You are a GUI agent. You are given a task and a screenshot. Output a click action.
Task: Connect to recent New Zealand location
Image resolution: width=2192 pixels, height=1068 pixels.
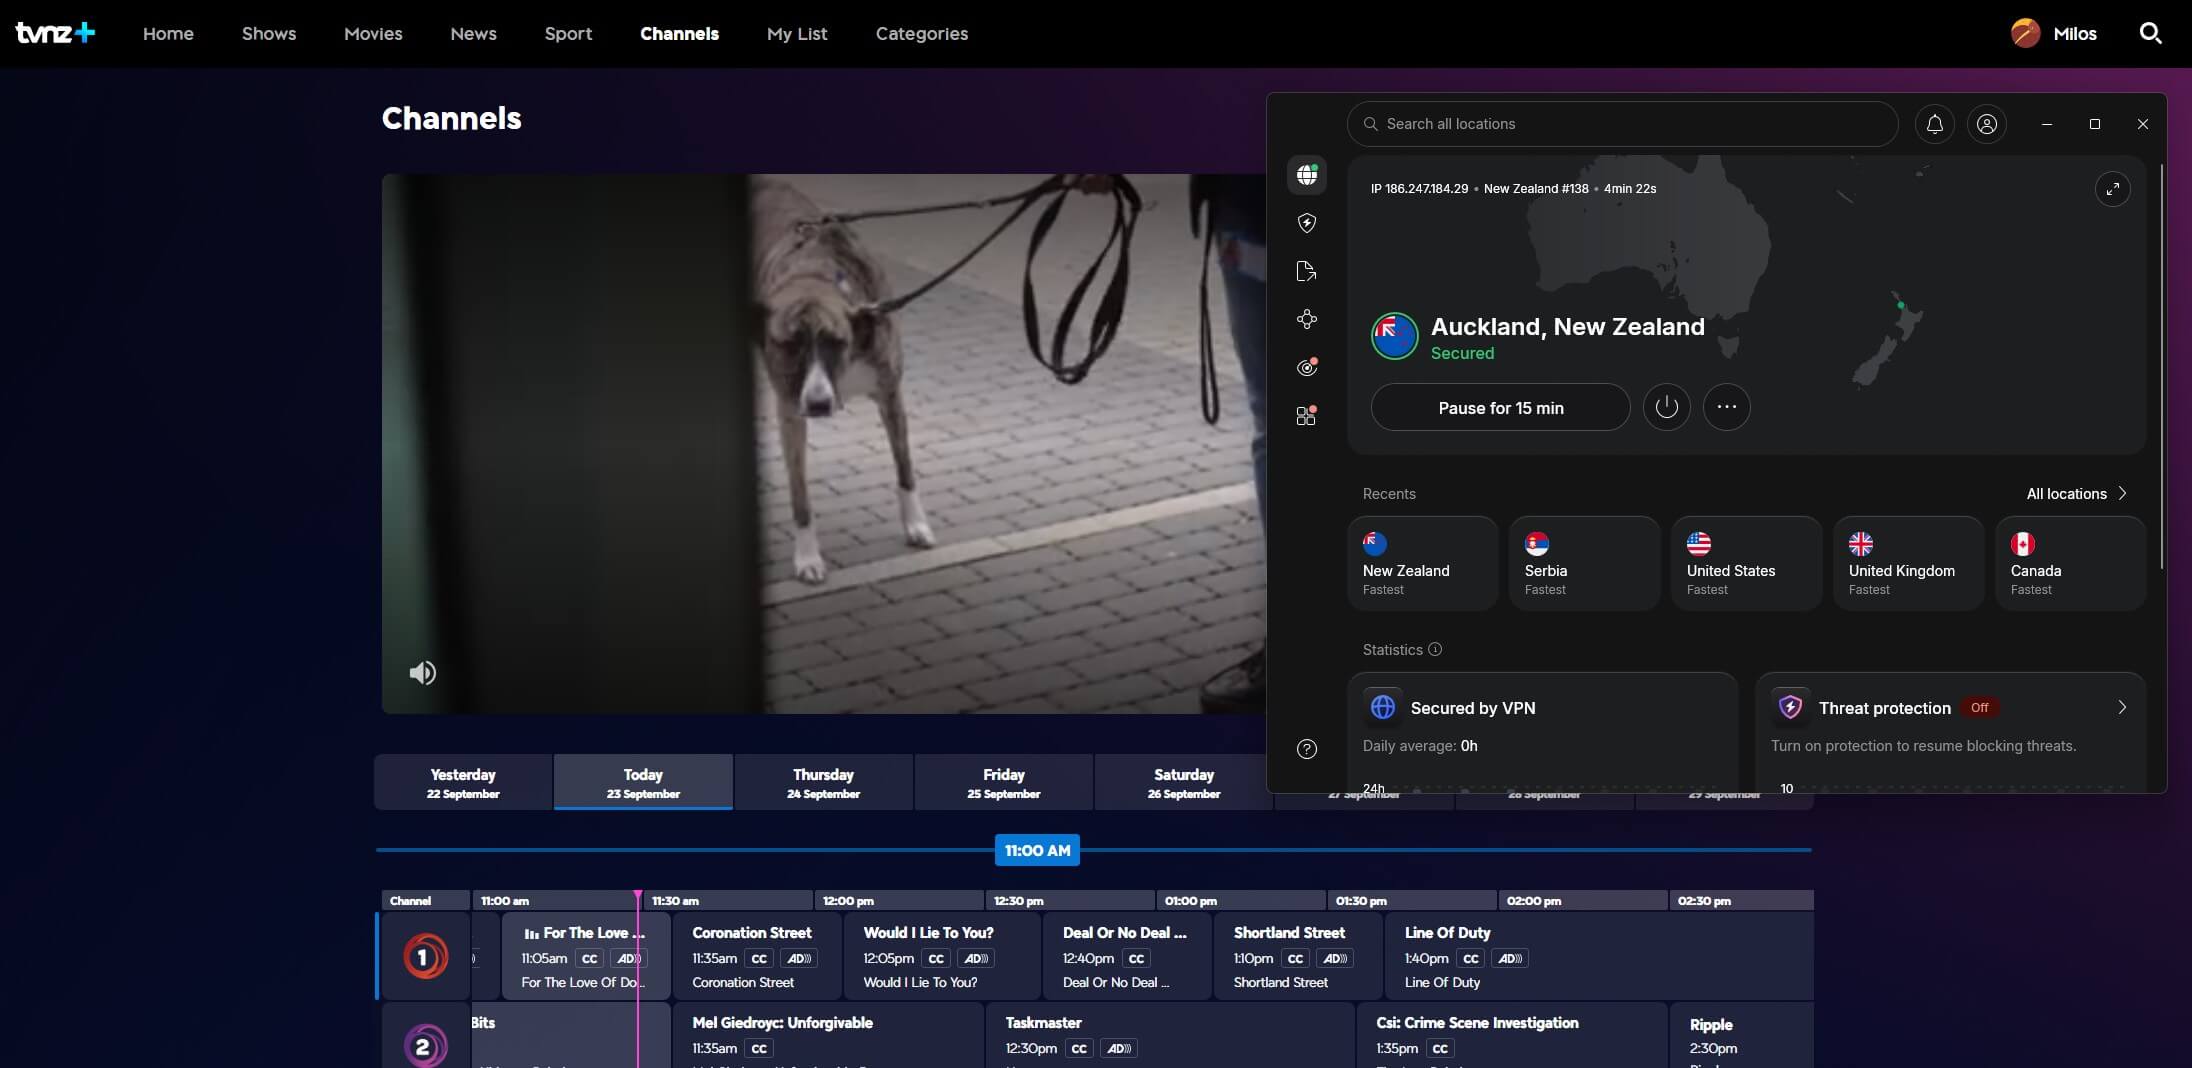(x=1422, y=563)
